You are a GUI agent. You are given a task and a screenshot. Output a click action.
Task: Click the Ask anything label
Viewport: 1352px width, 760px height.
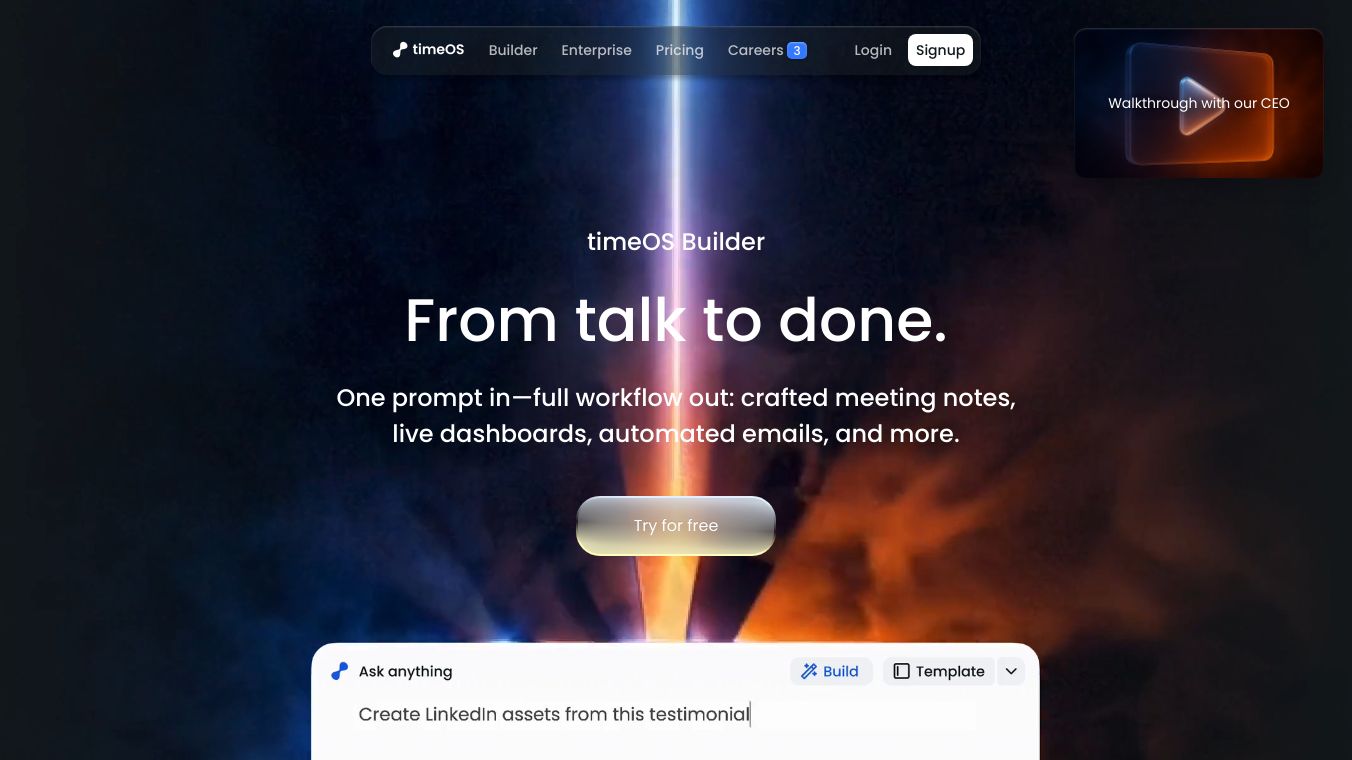[405, 671]
